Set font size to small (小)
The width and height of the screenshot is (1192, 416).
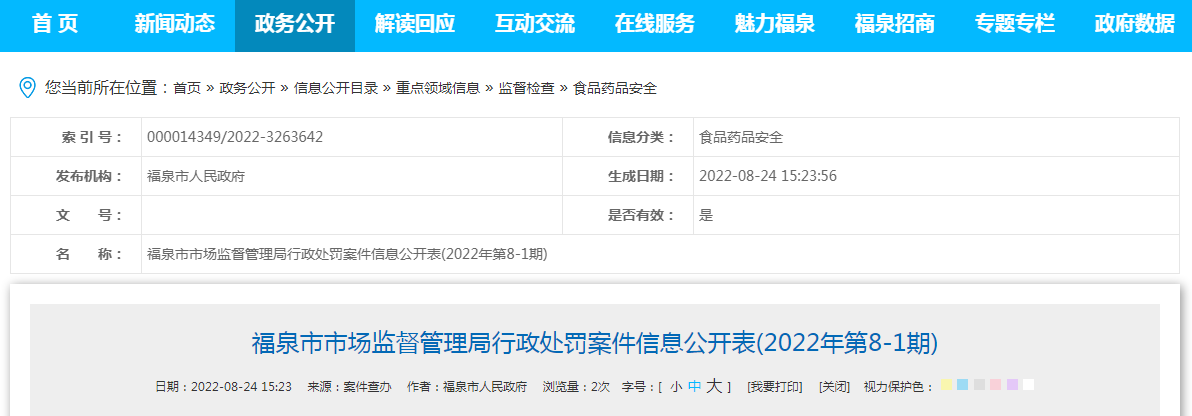[677, 387]
